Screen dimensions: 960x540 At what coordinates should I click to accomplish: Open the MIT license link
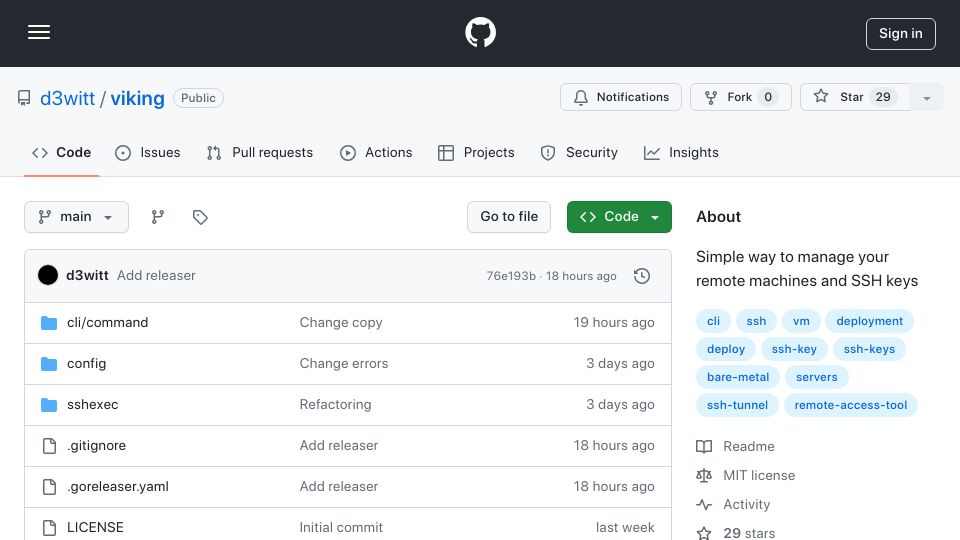[746, 476]
